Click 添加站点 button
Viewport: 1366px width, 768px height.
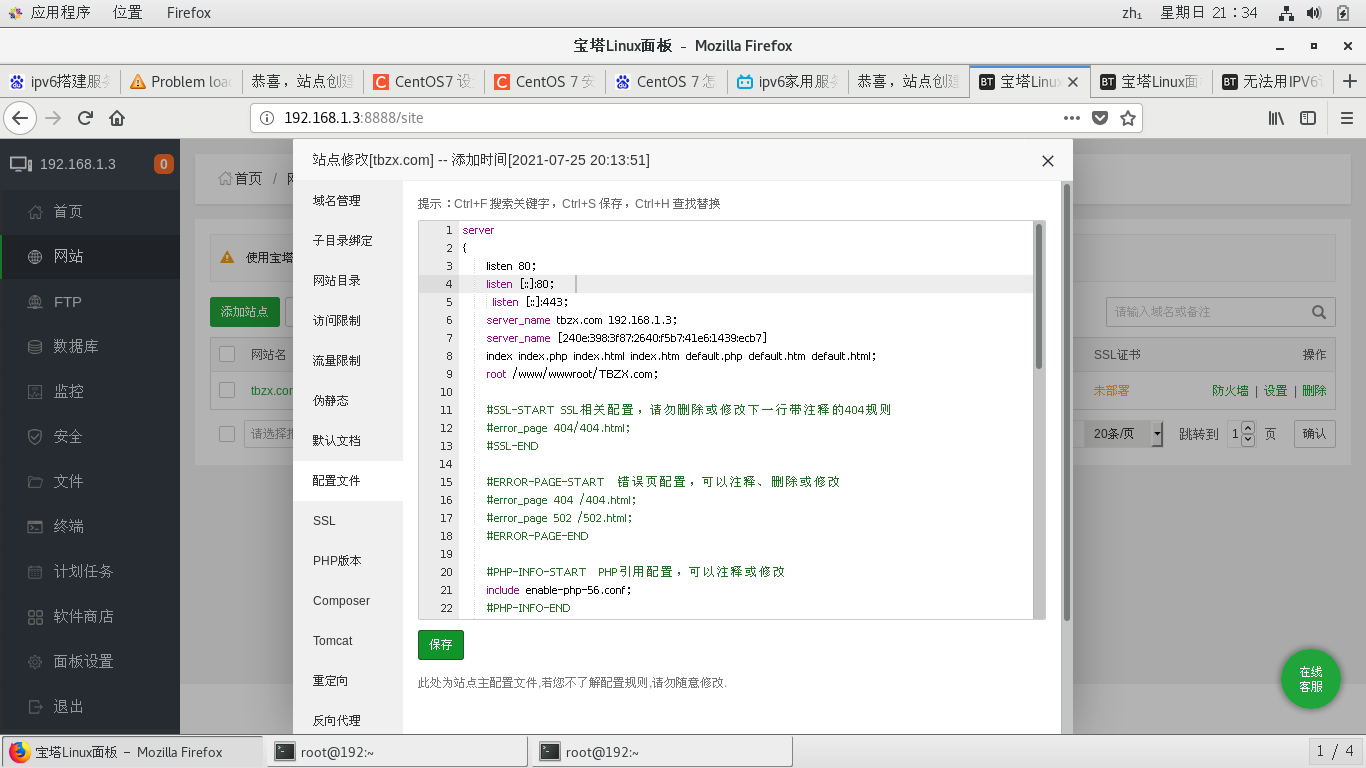[x=245, y=312]
